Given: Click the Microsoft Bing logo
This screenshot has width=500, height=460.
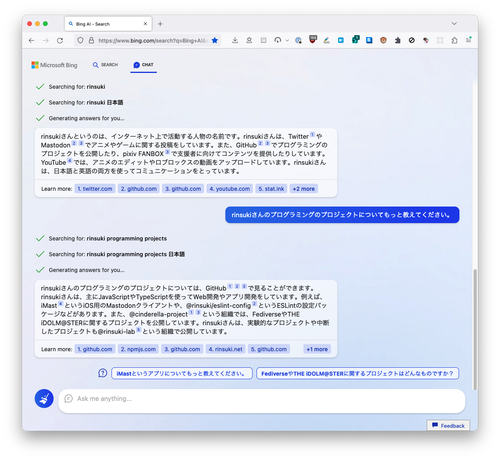Looking at the screenshot, I should point(54,65).
